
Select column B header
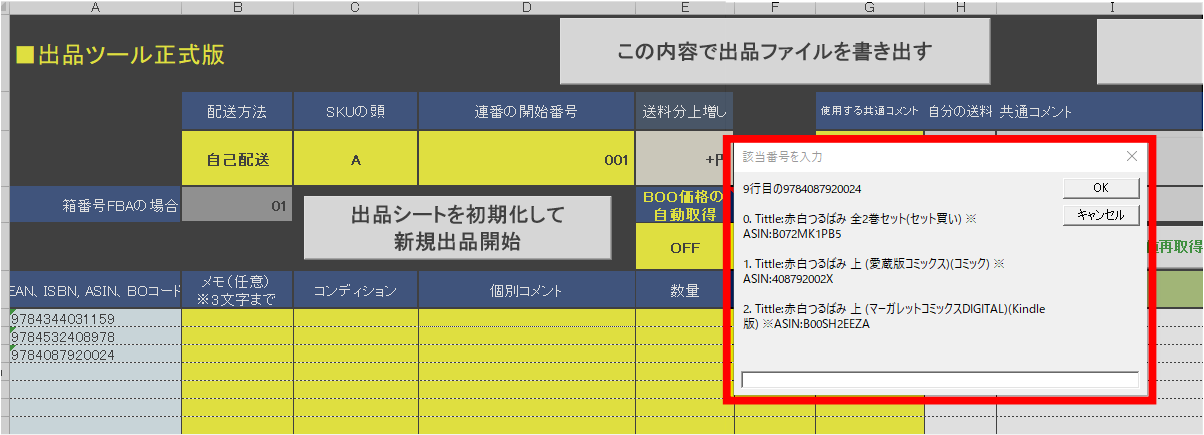click(238, 8)
